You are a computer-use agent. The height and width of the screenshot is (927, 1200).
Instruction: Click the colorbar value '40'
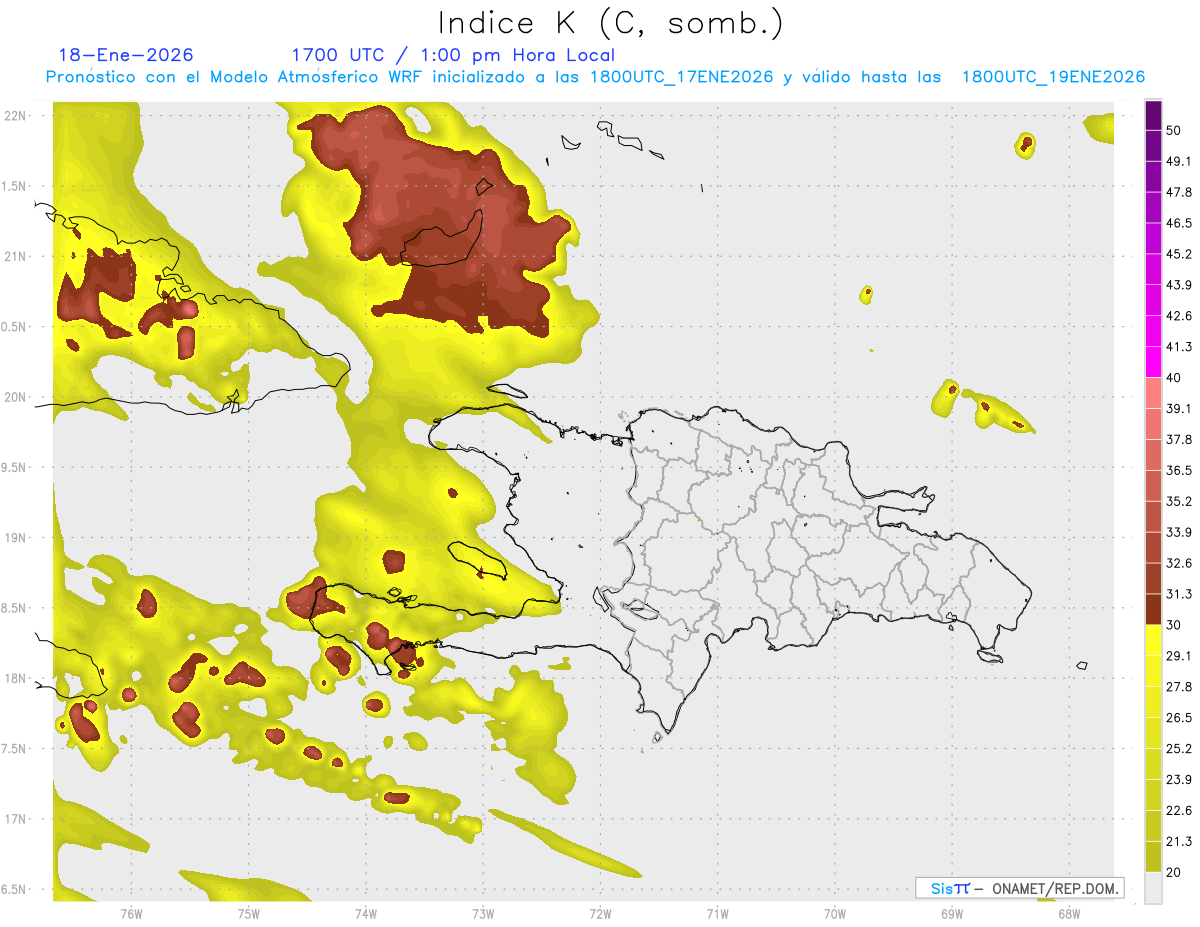pyautogui.click(x=1174, y=378)
